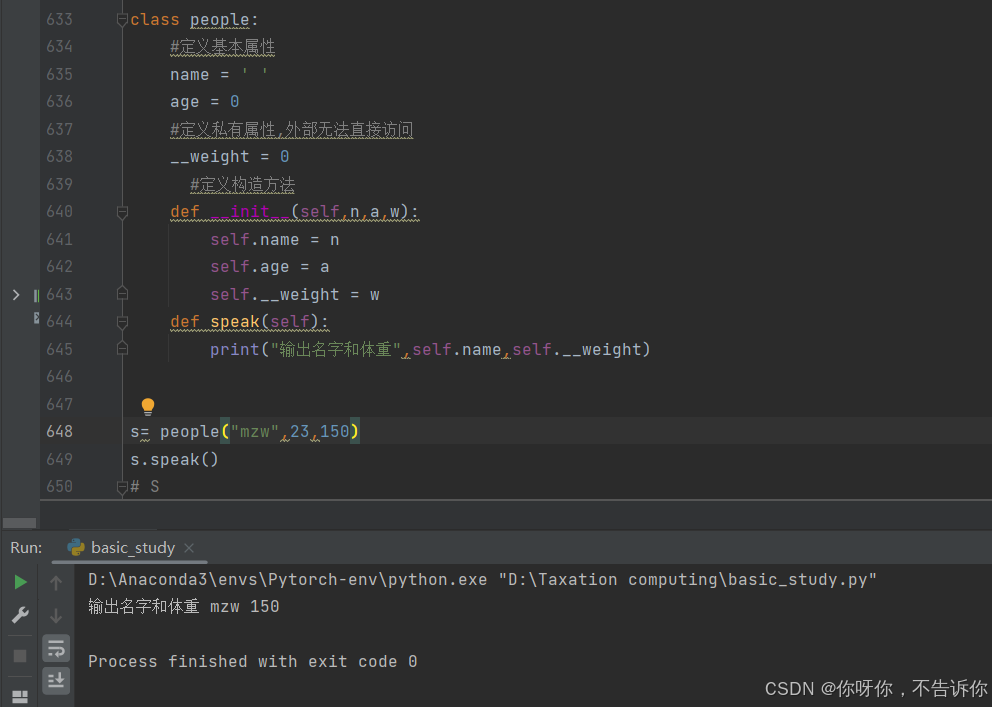
Task: Click the Up the Stack Trace arrow
Action: [x=56, y=582]
